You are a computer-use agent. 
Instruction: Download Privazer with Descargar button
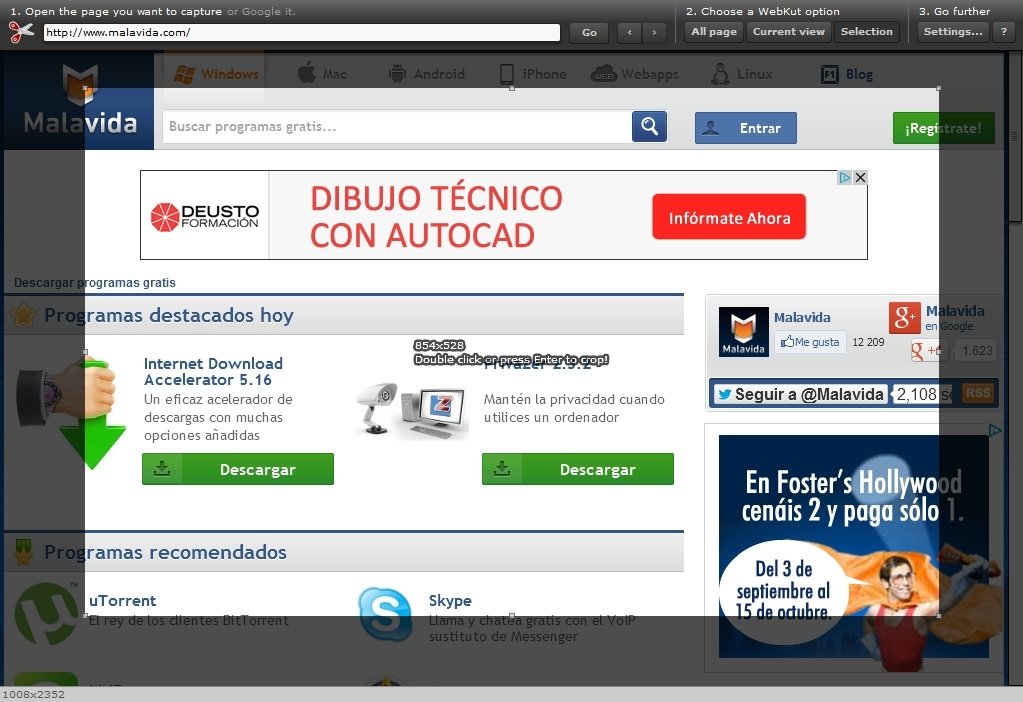tap(577, 469)
